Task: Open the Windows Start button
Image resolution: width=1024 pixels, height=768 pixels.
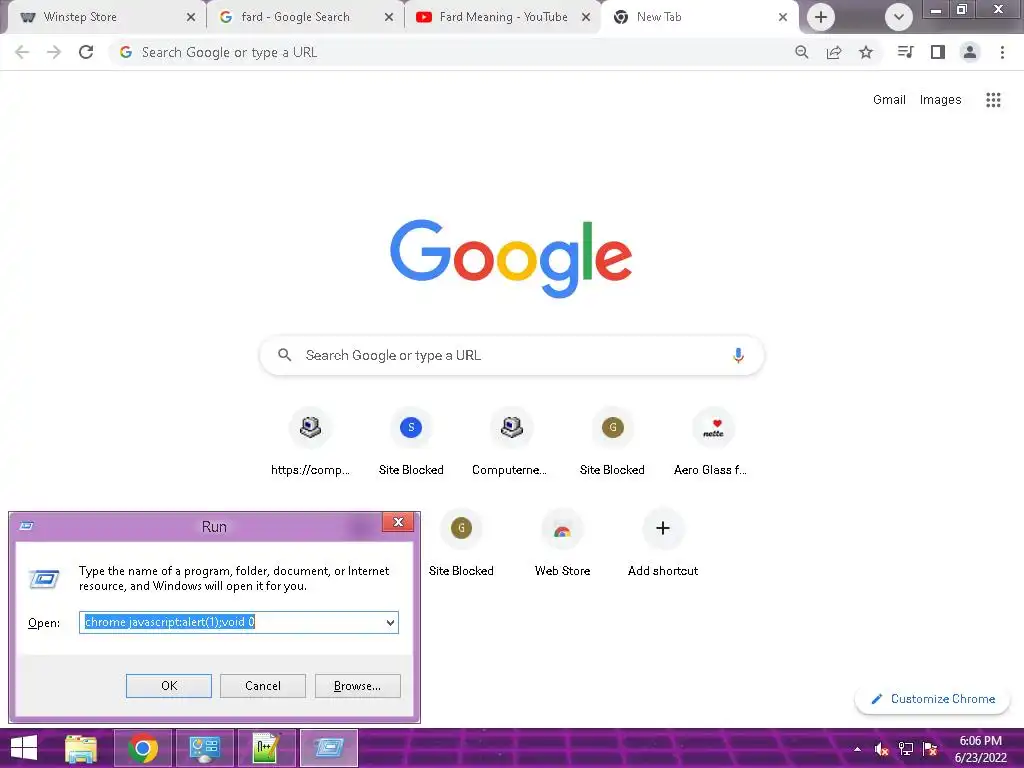Action: [24, 748]
